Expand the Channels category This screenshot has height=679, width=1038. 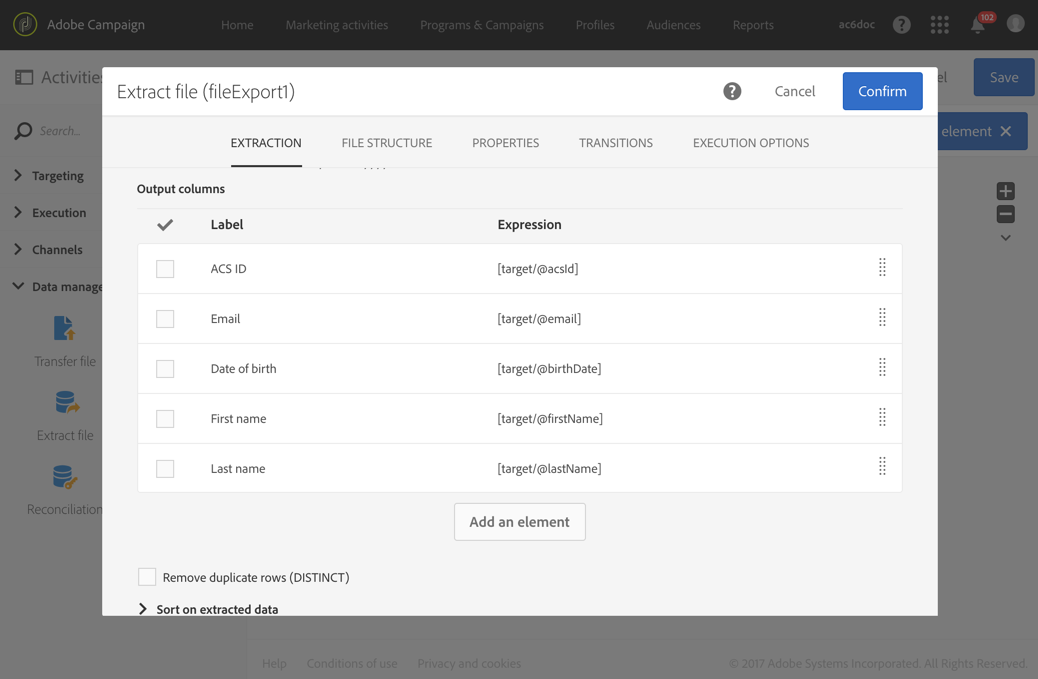click(x=18, y=250)
